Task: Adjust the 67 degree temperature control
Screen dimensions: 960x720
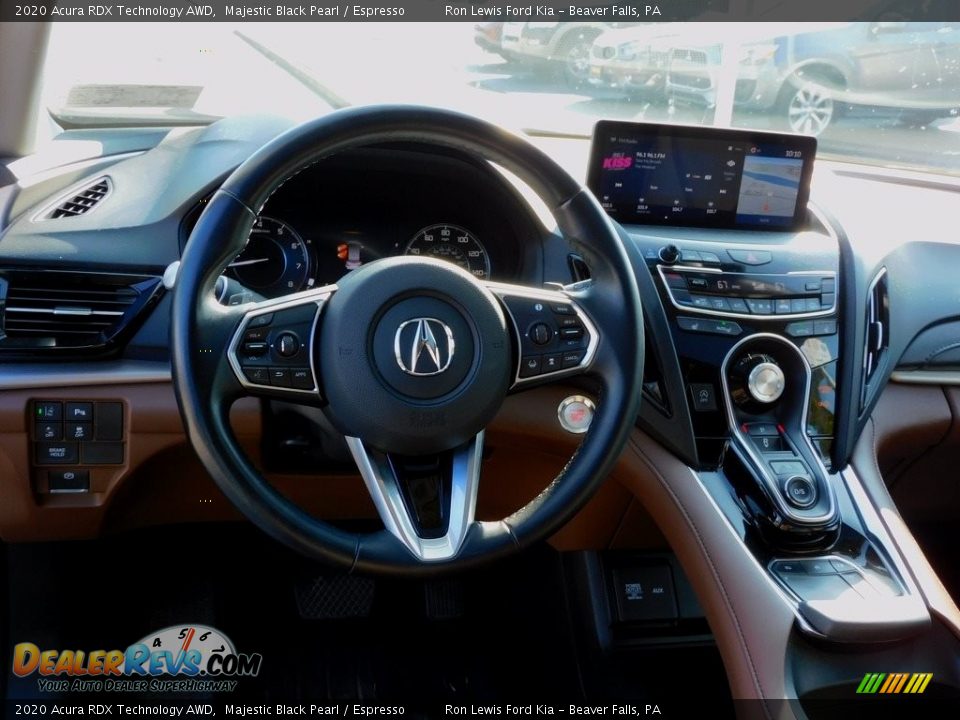Action: pos(721,284)
